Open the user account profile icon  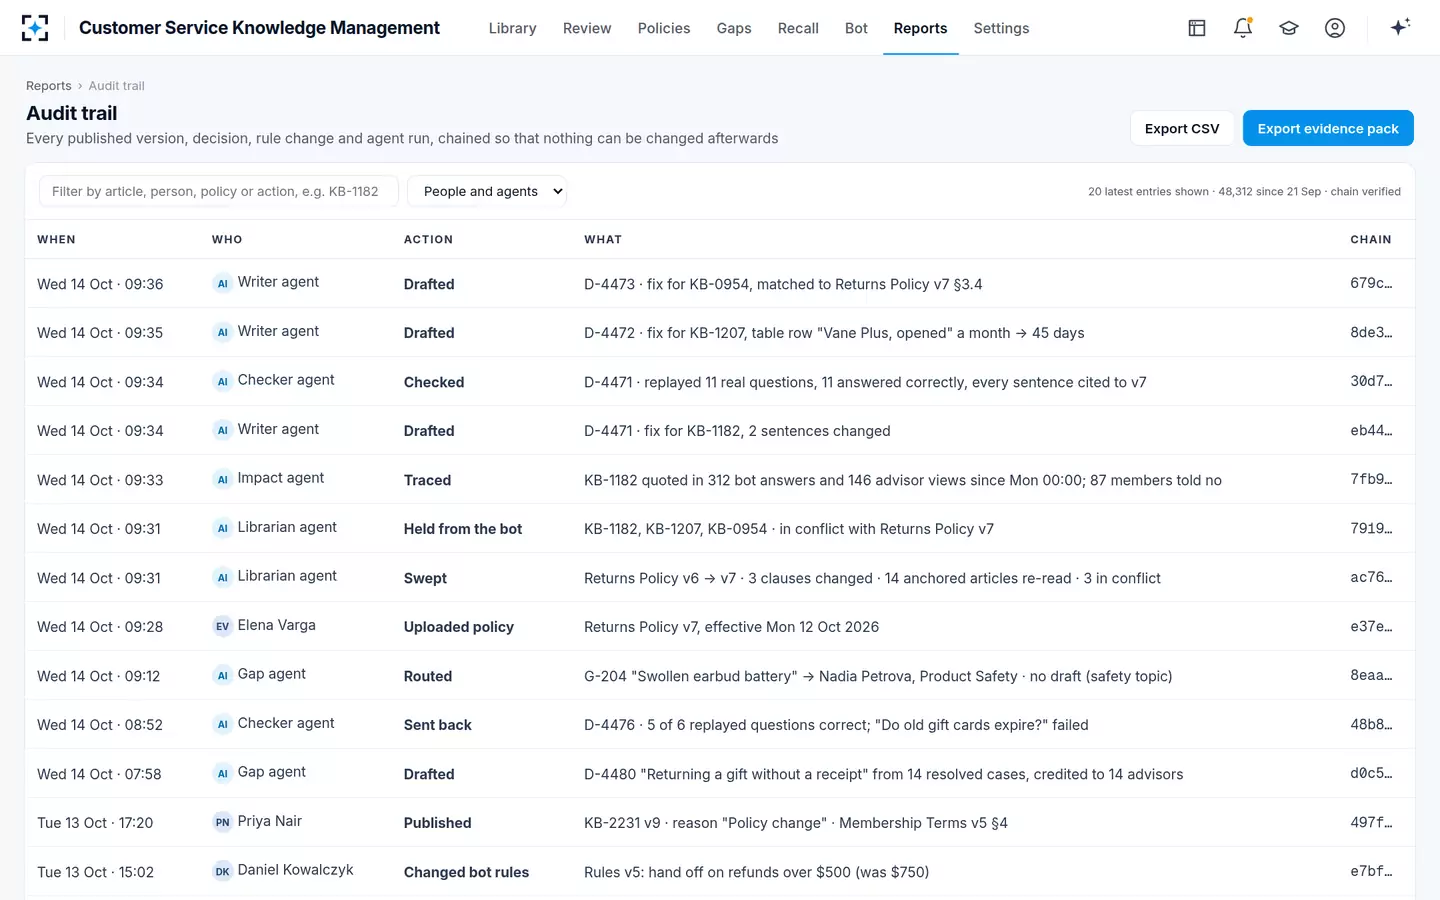1335,28
